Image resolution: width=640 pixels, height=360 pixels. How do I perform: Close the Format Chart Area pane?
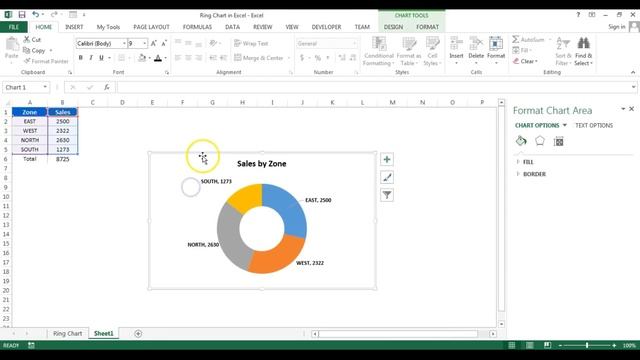click(631, 109)
